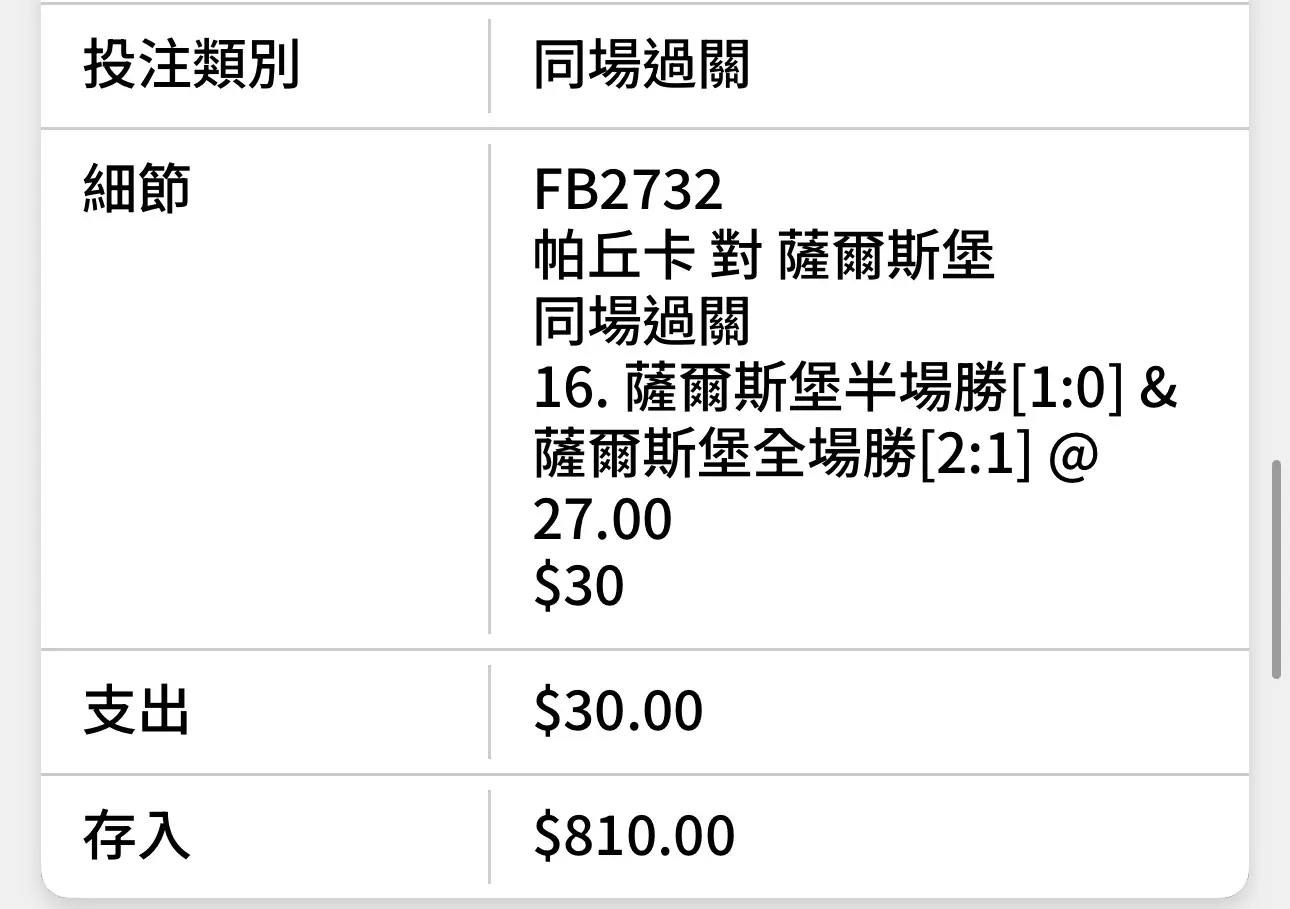Click the 同場過關 value in the top row
The image size is (1290, 909).
(641, 67)
